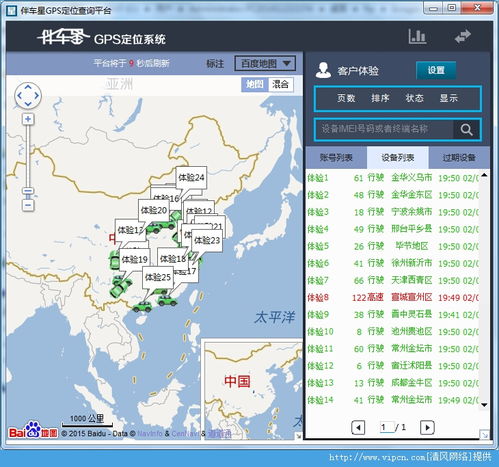Click the 体验20 map marker label
The width and height of the screenshot is (499, 467).
(154, 210)
